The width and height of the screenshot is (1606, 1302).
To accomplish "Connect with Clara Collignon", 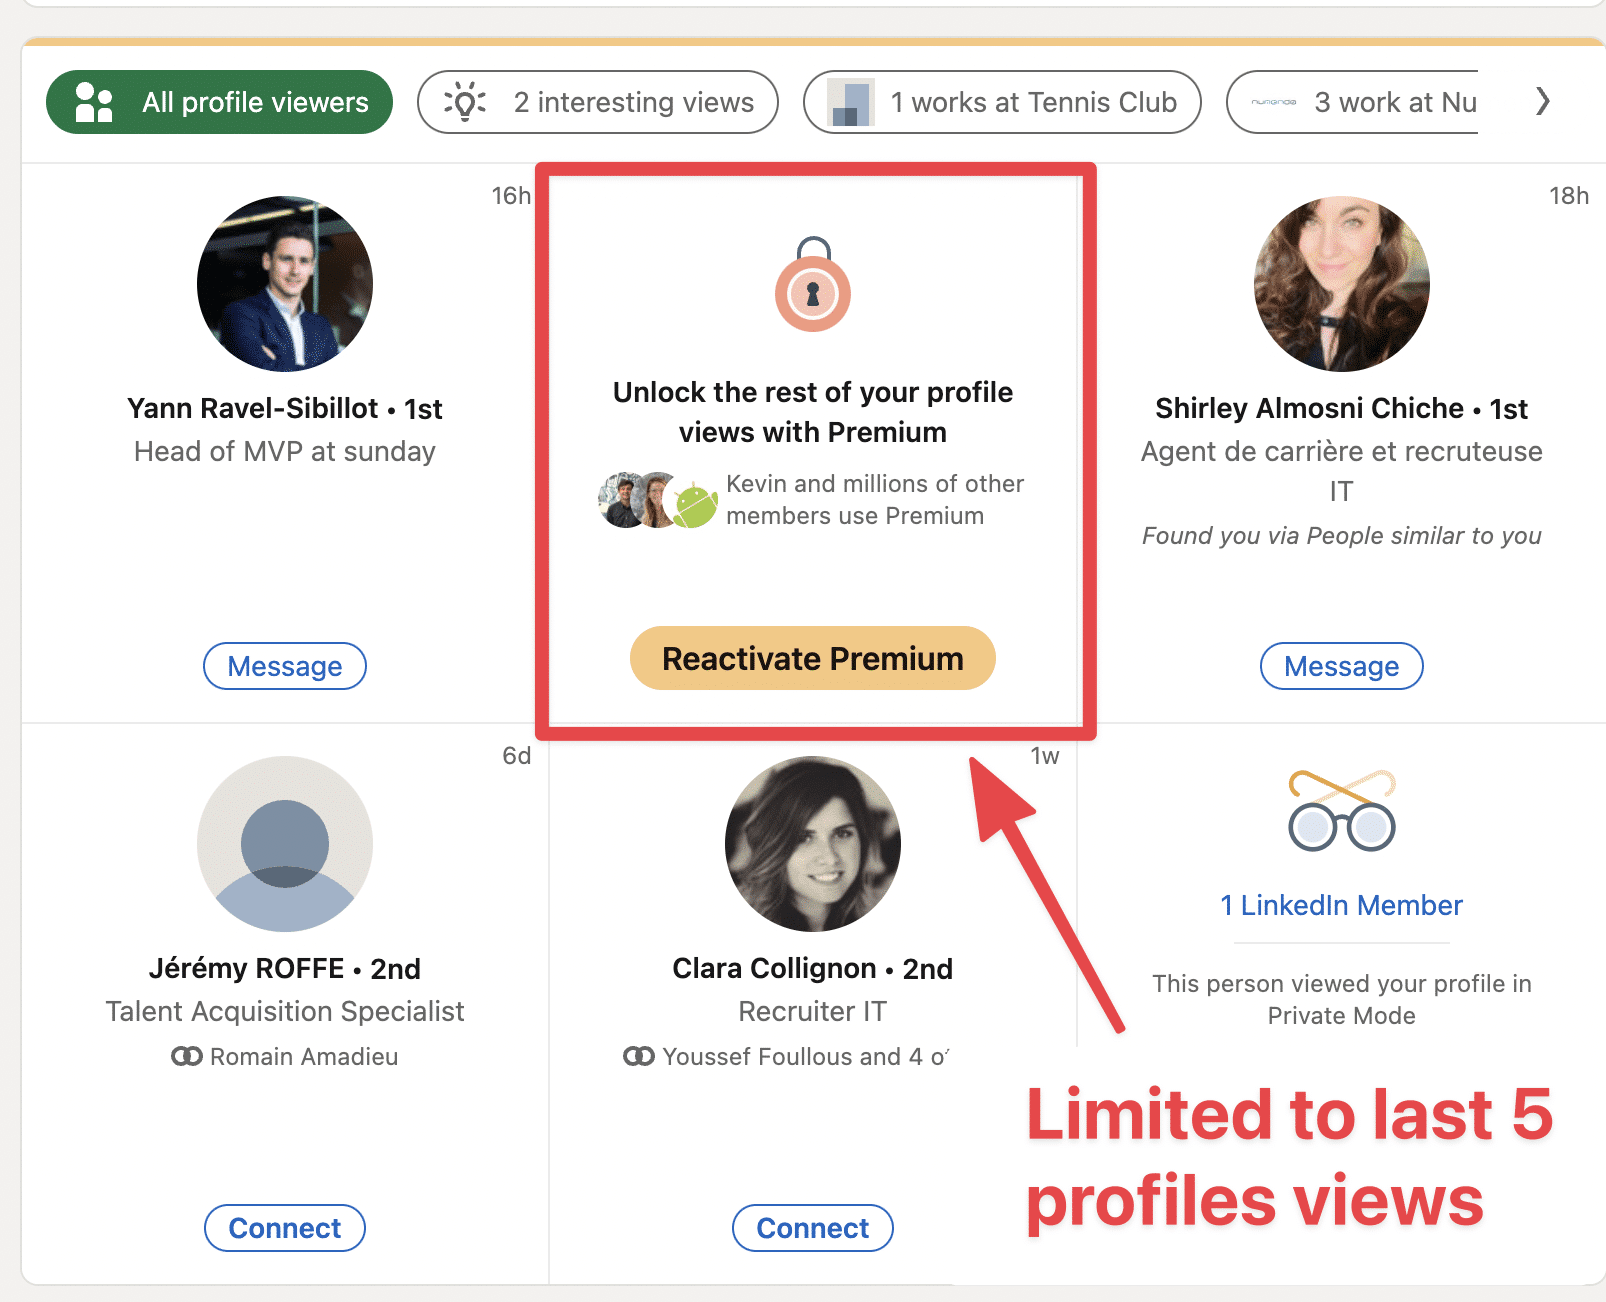I will click(813, 1228).
